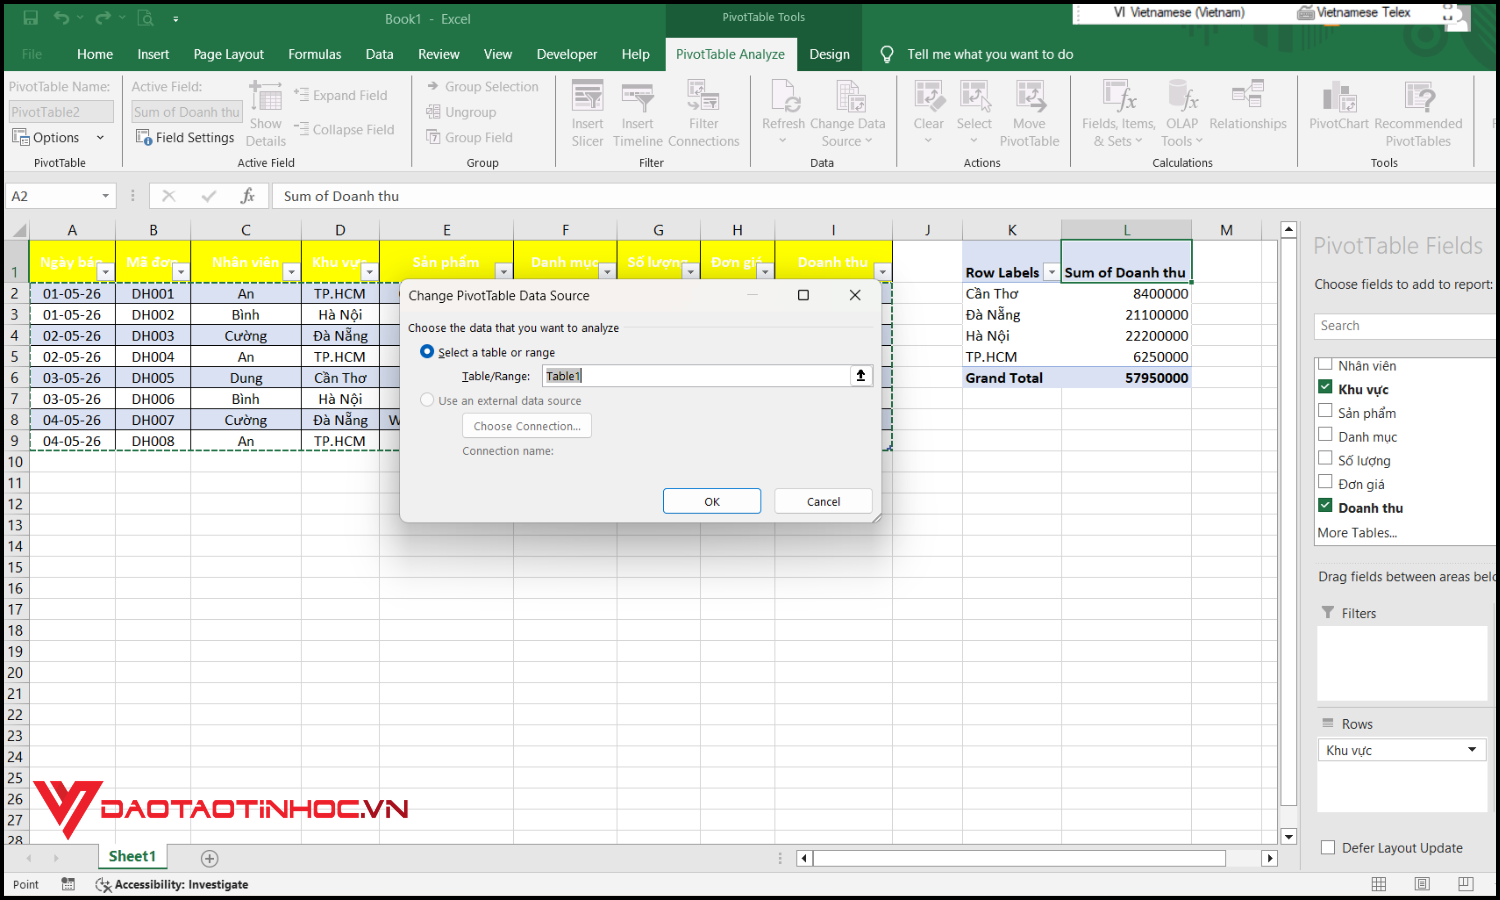Click the collapse dialog range-picker arrow
The height and width of the screenshot is (900, 1500).
coord(861,376)
